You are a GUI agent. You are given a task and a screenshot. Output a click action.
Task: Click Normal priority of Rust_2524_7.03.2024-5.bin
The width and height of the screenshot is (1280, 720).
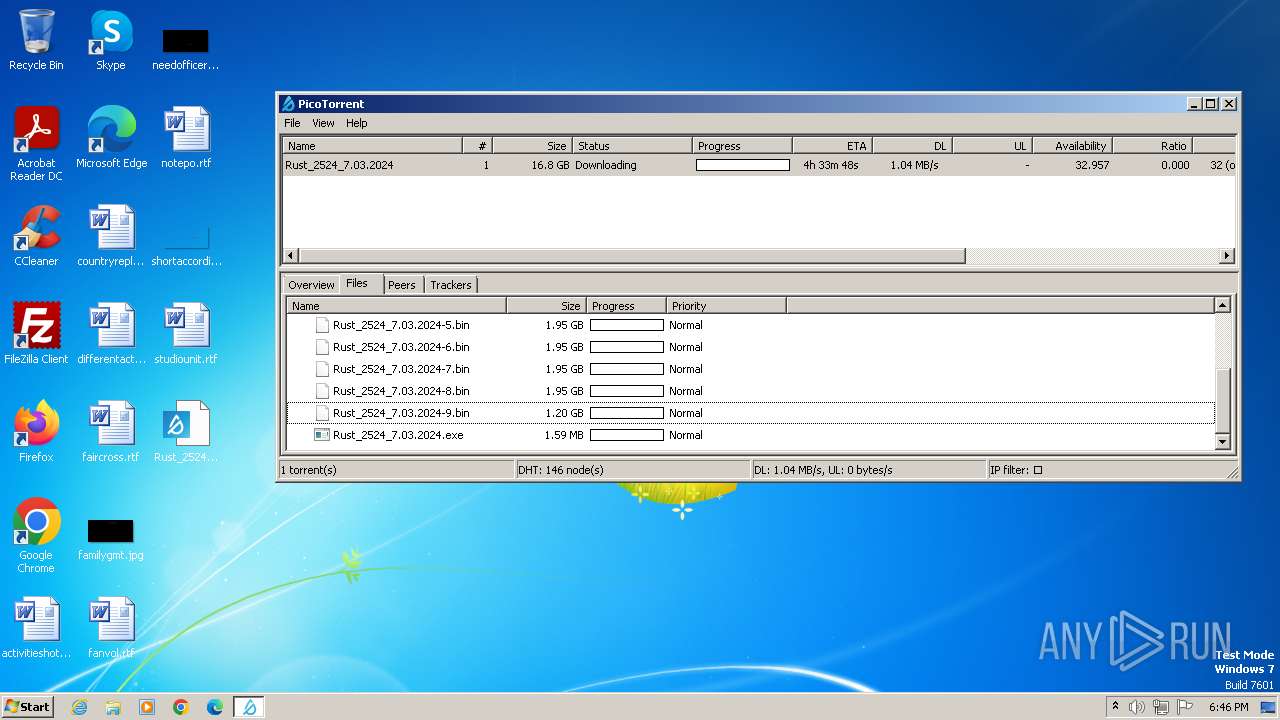tap(686, 325)
